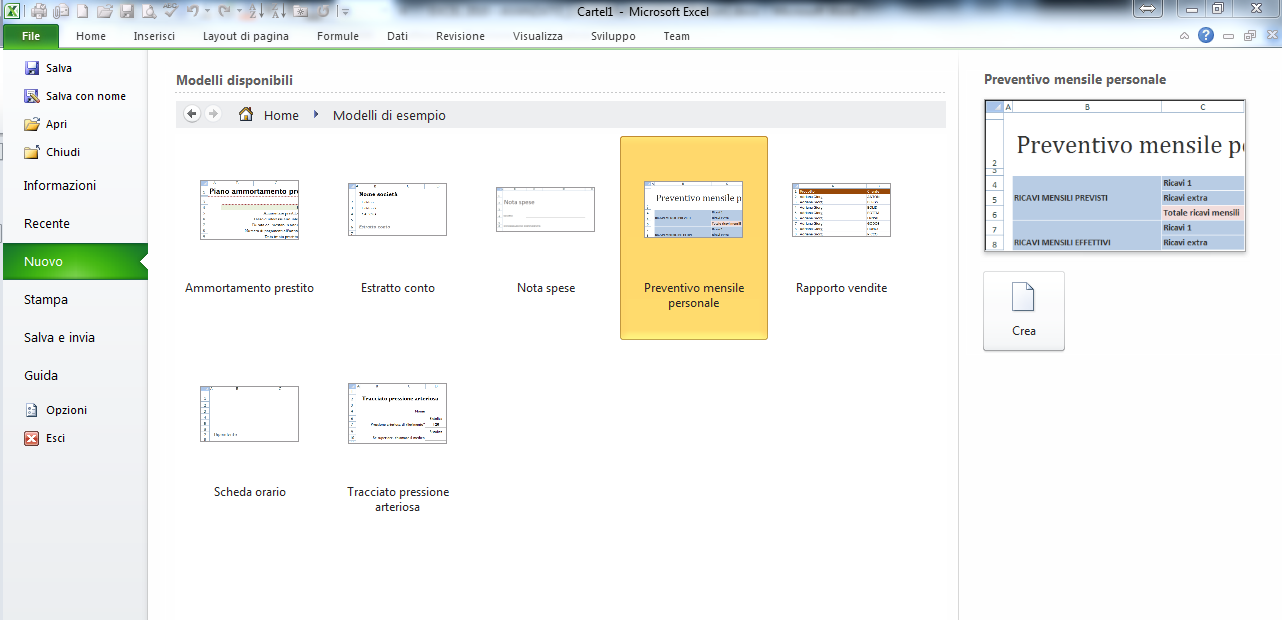Click the Excel application icon in title bar

tap(12, 11)
